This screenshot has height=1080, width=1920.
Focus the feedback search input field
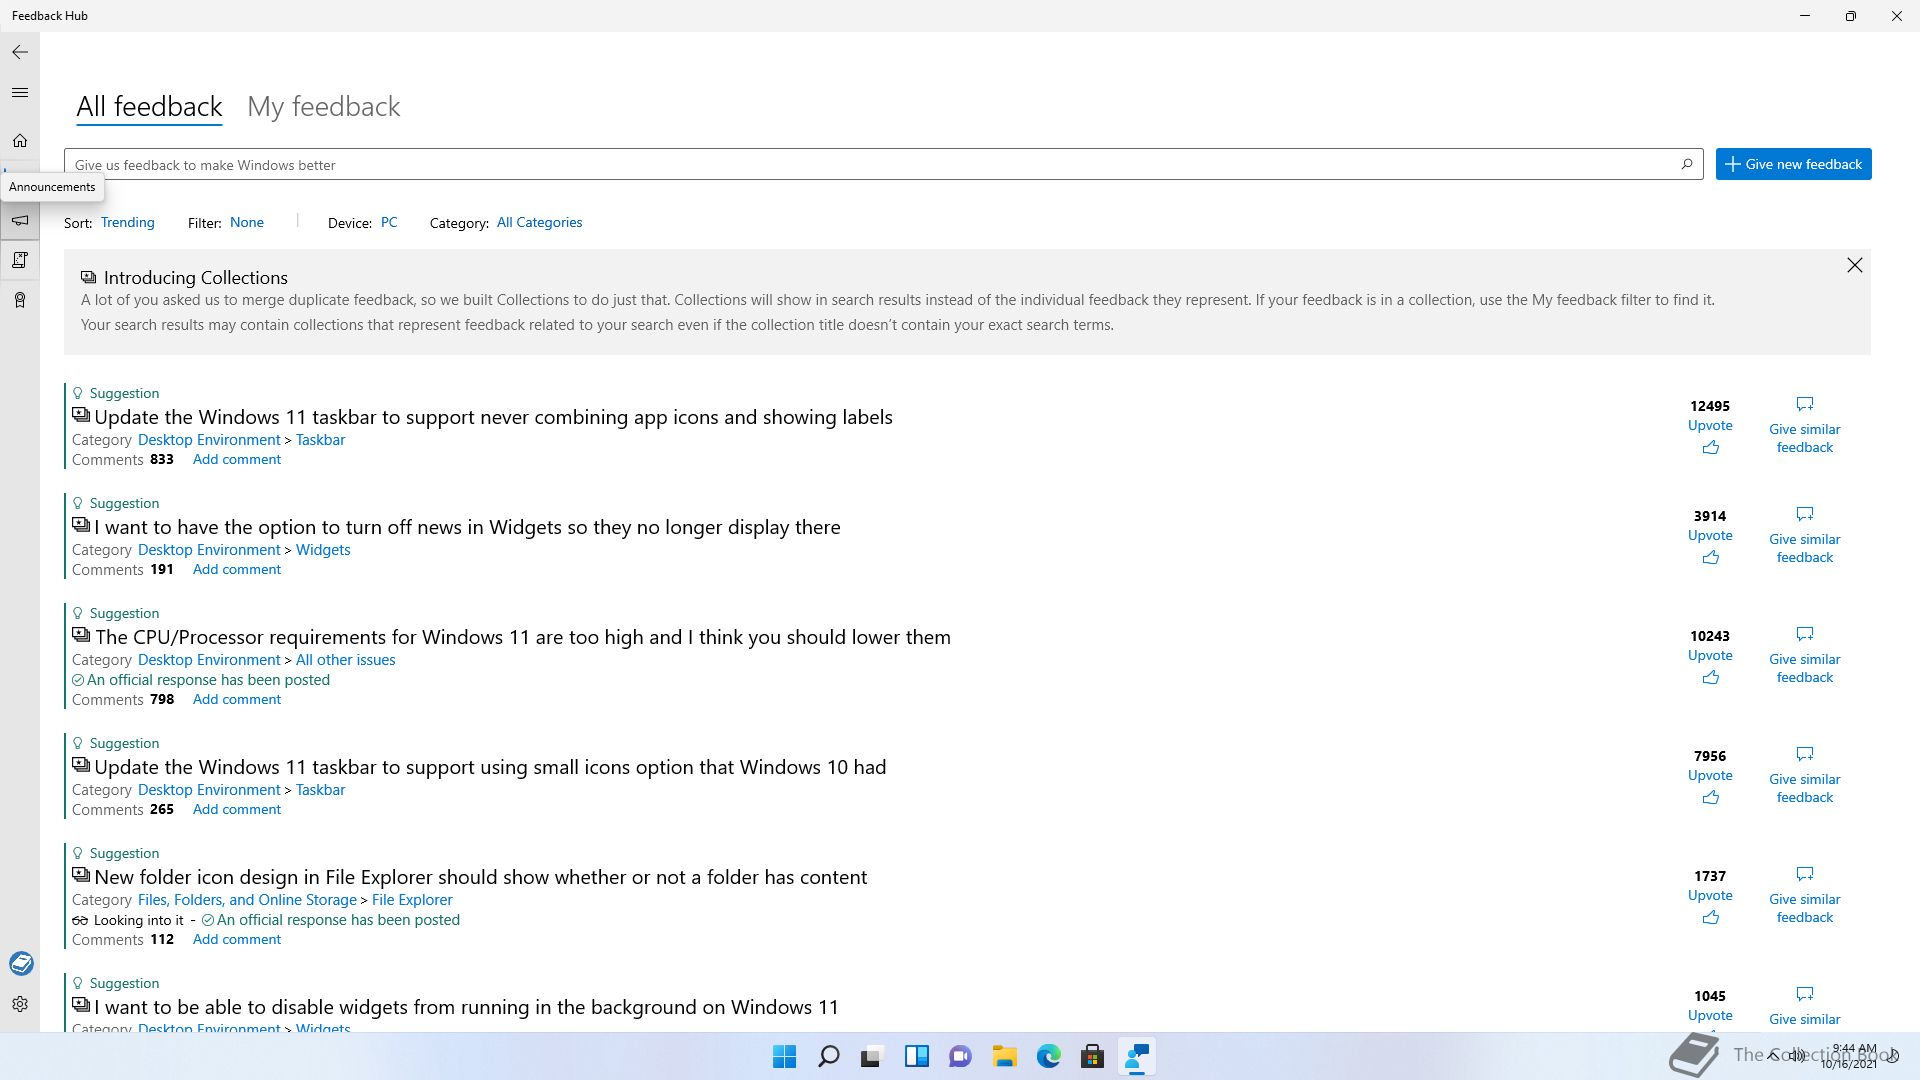(884, 164)
